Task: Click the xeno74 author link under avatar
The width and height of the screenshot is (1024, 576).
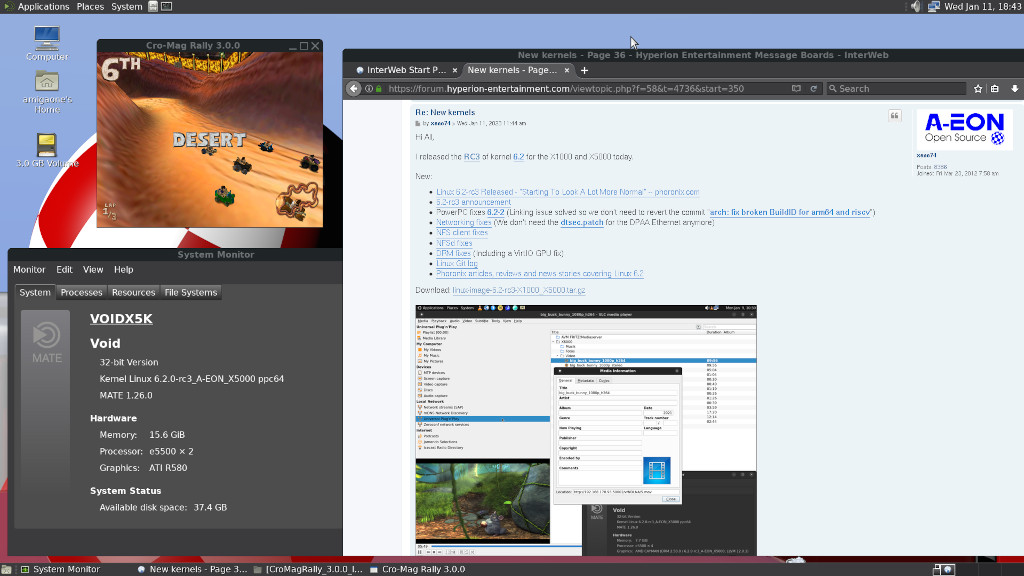Action: coord(926,155)
